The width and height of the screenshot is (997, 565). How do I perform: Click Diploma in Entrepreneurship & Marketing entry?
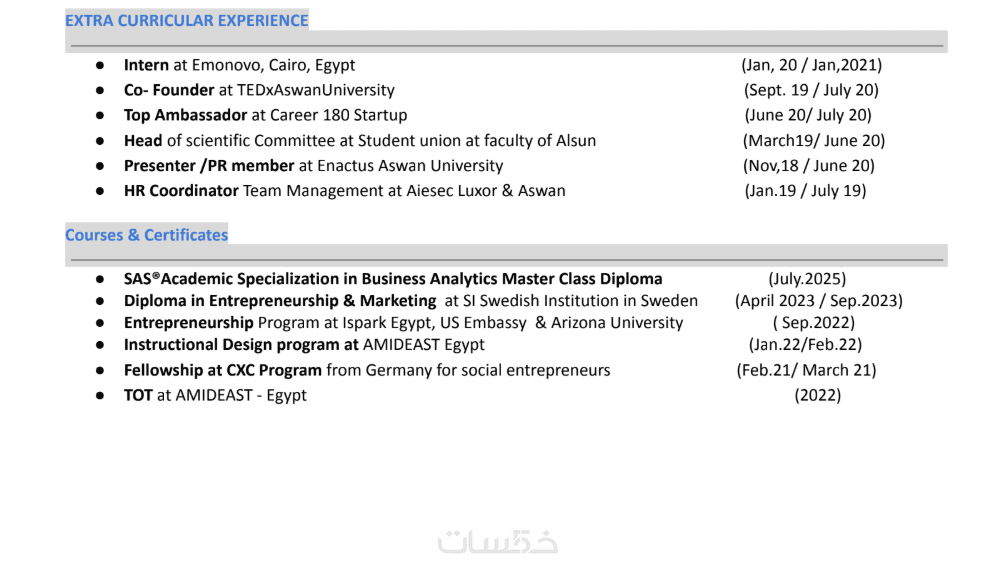[410, 300]
